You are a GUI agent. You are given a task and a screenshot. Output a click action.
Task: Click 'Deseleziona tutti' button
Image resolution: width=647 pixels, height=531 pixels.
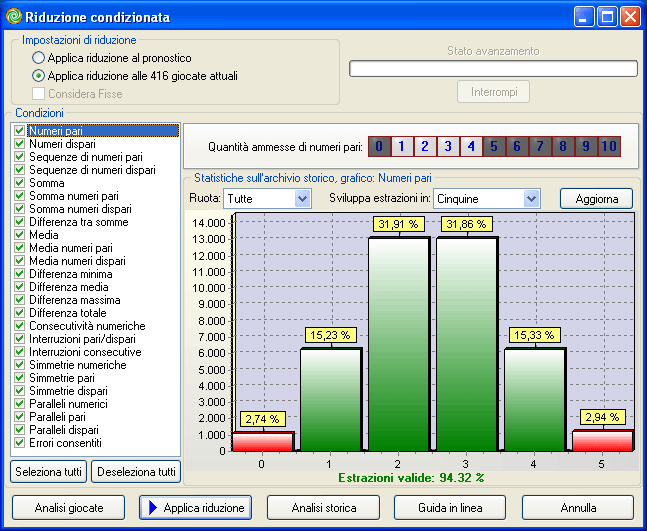[135, 472]
